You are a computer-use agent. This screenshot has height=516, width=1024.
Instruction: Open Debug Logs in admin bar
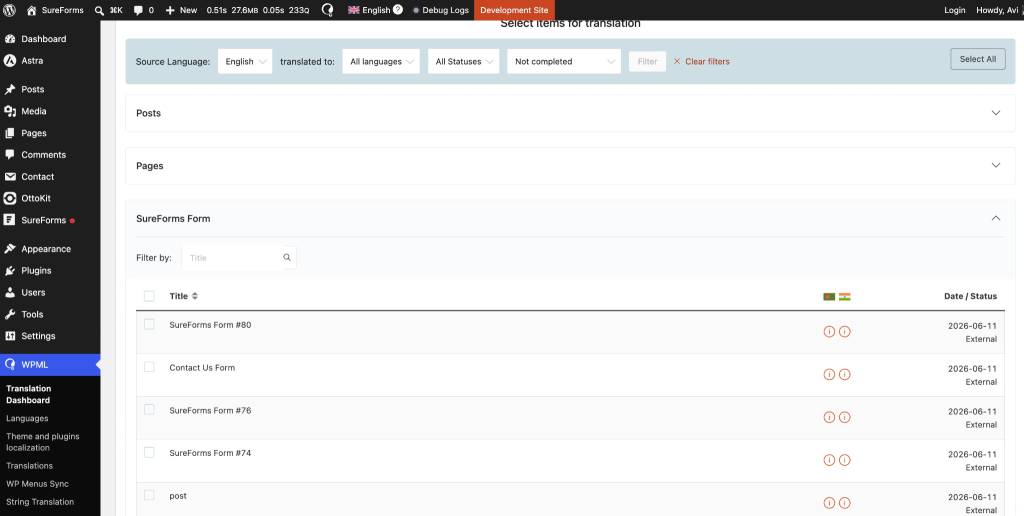click(441, 10)
